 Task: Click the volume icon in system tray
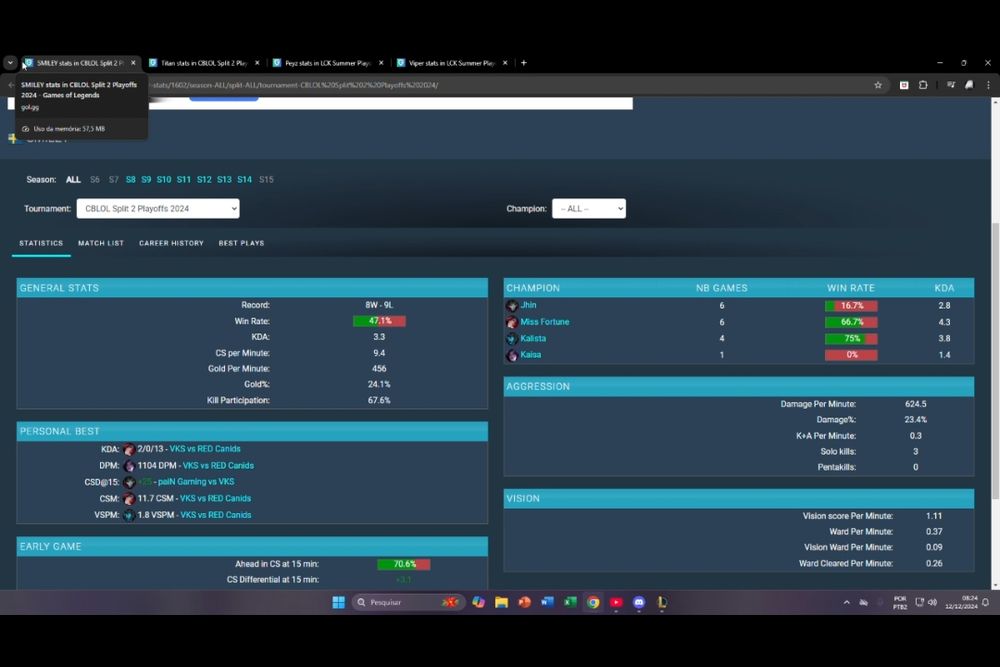pyautogui.click(x=932, y=603)
